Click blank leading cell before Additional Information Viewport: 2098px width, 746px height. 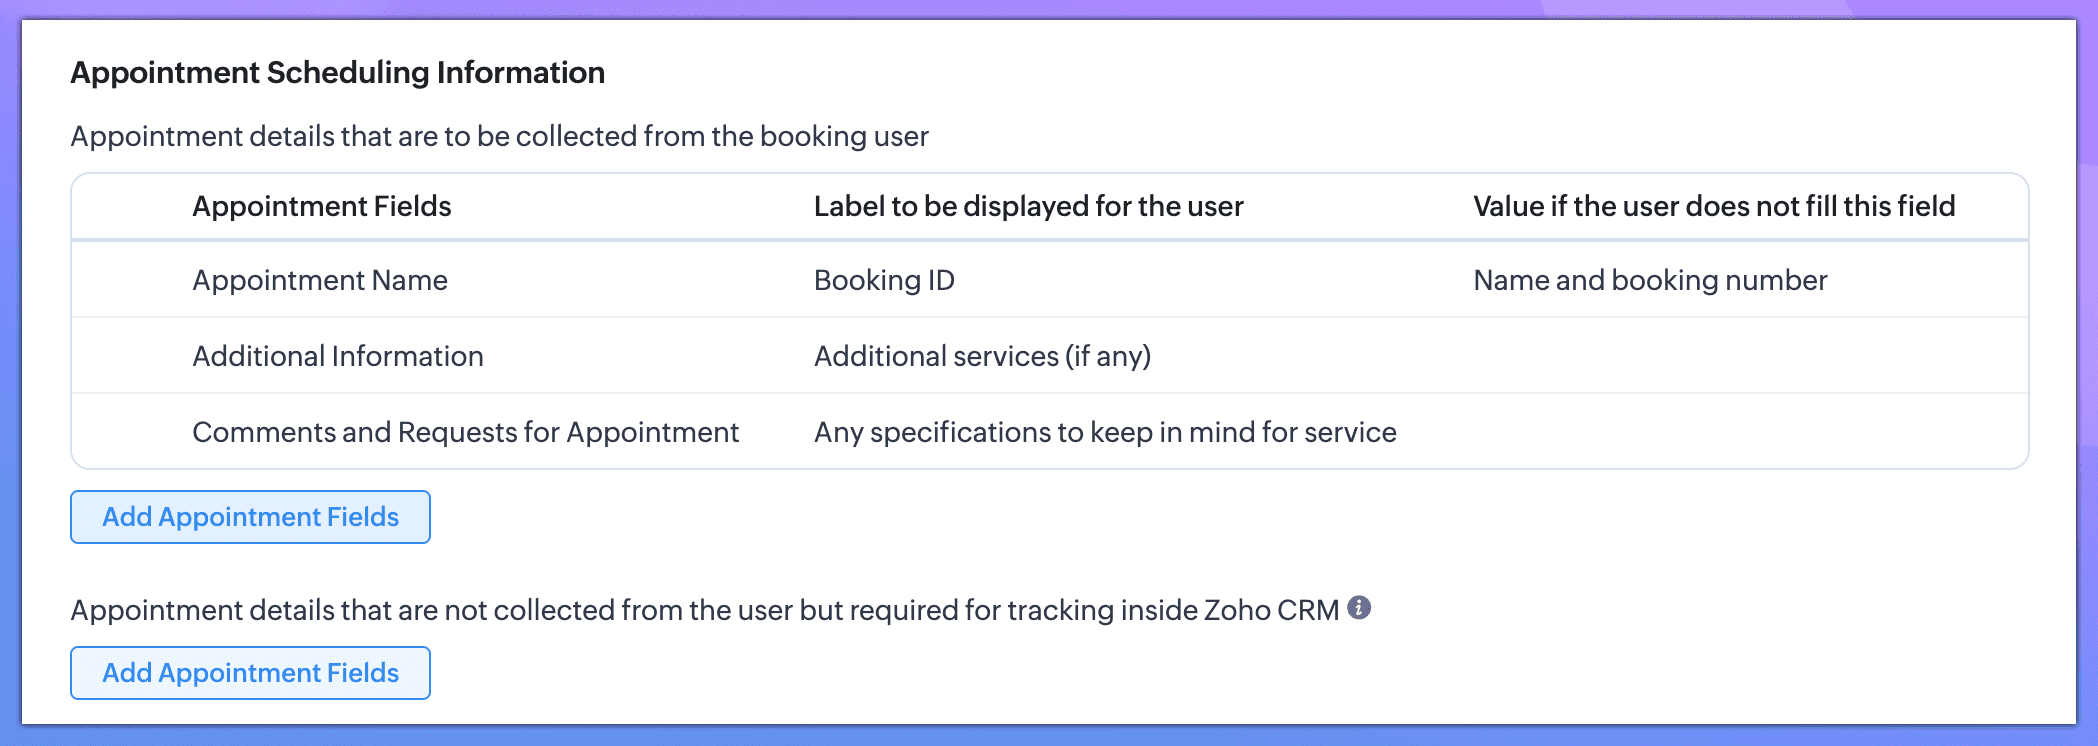click(130, 356)
